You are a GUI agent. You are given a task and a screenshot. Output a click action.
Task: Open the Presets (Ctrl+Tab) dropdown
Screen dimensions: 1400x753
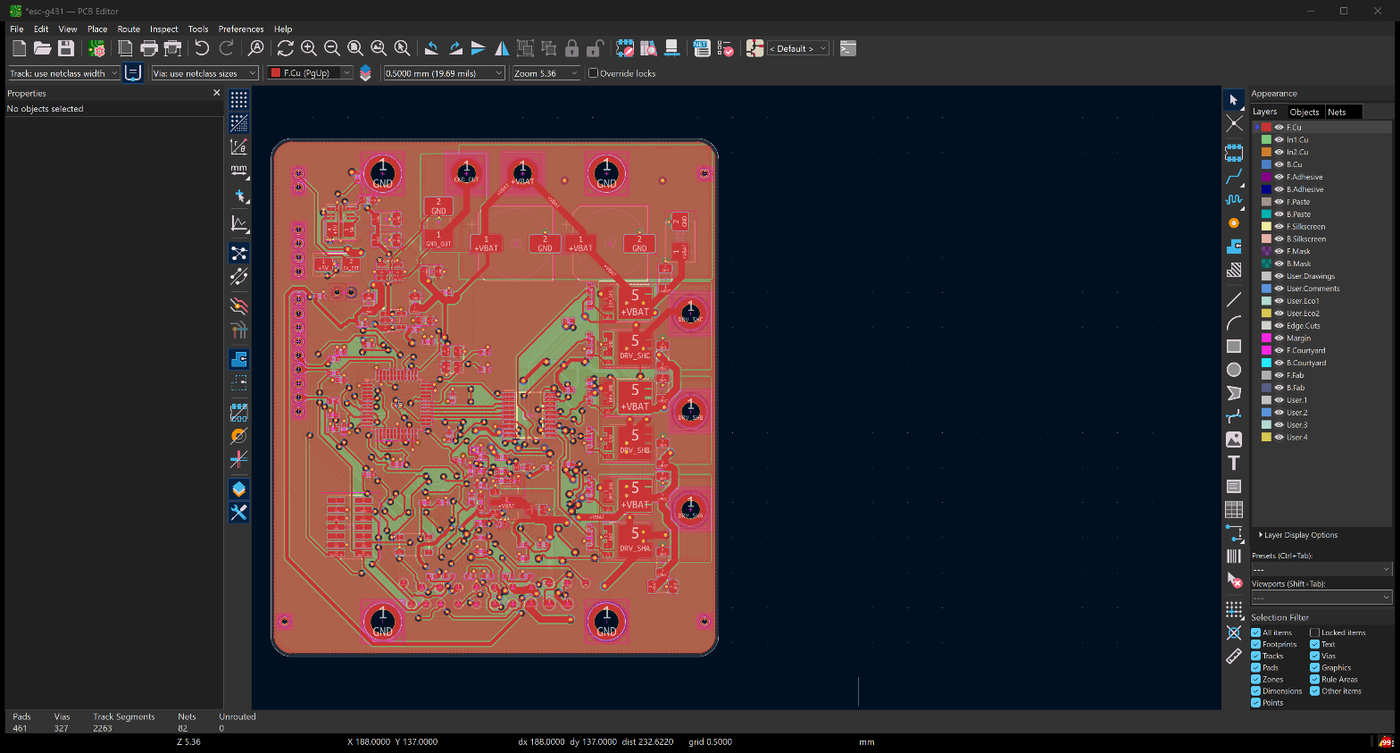click(1321, 569)
